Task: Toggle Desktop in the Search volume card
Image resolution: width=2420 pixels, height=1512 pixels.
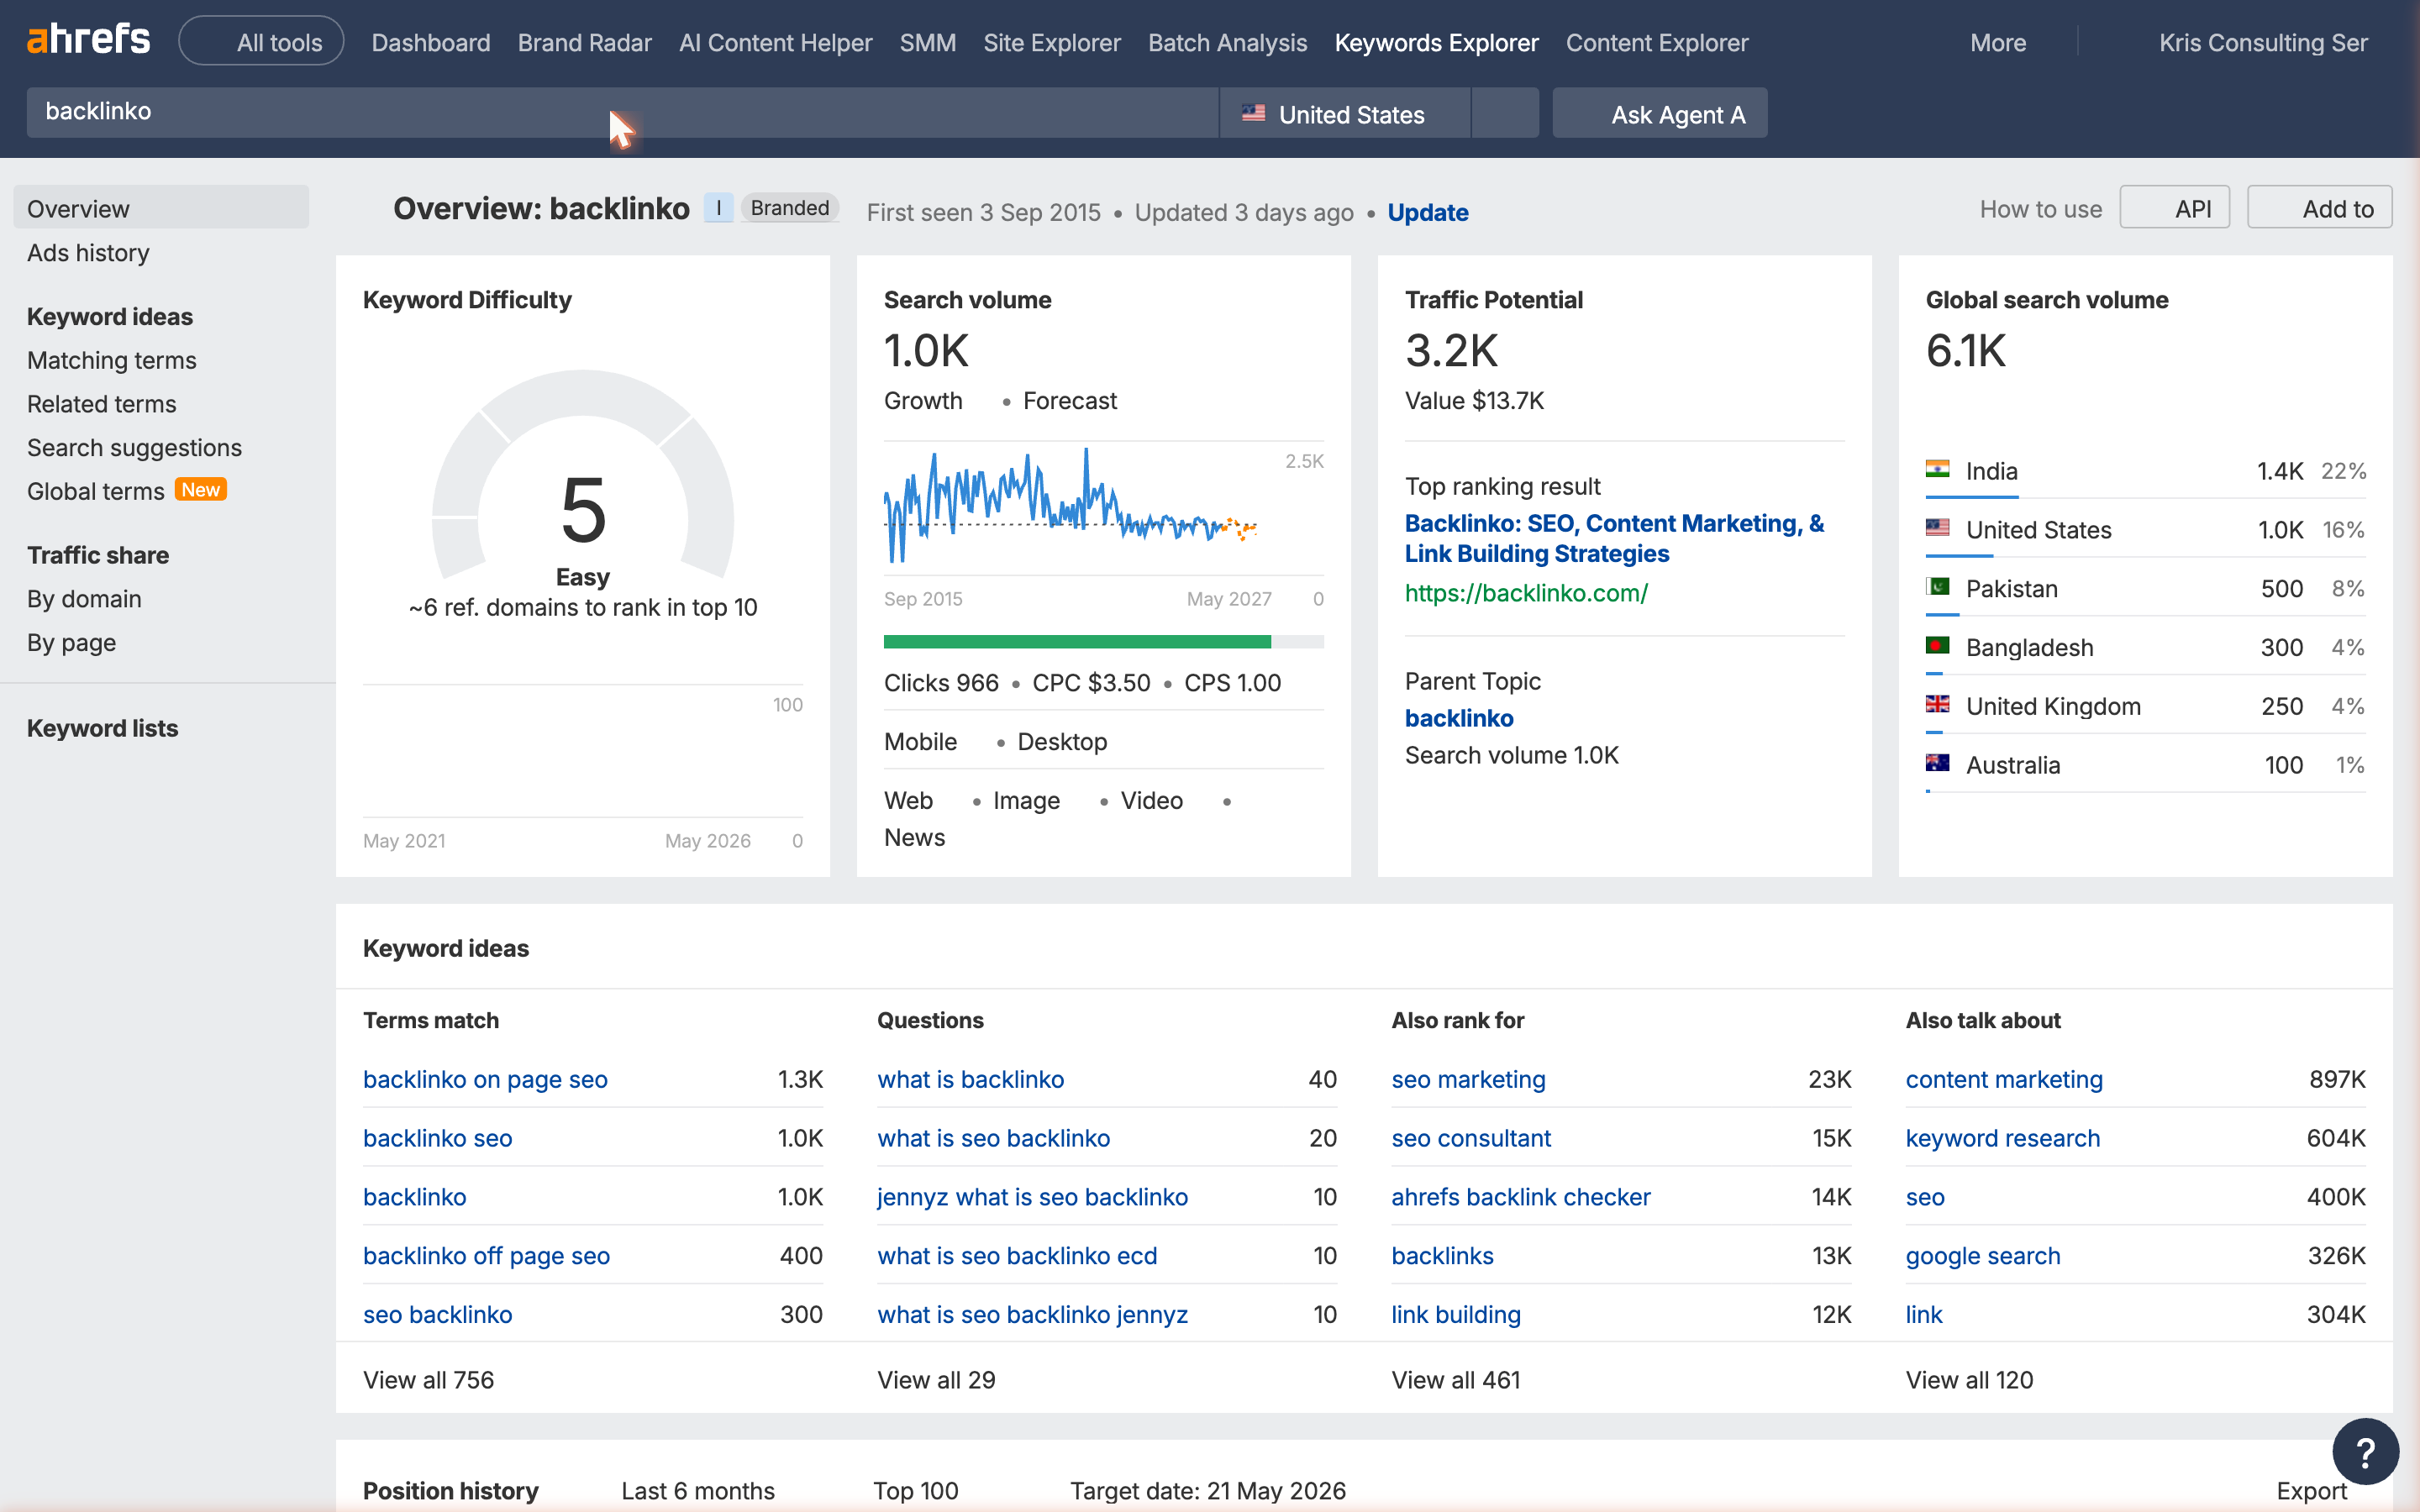Action: pos(1062,742)
